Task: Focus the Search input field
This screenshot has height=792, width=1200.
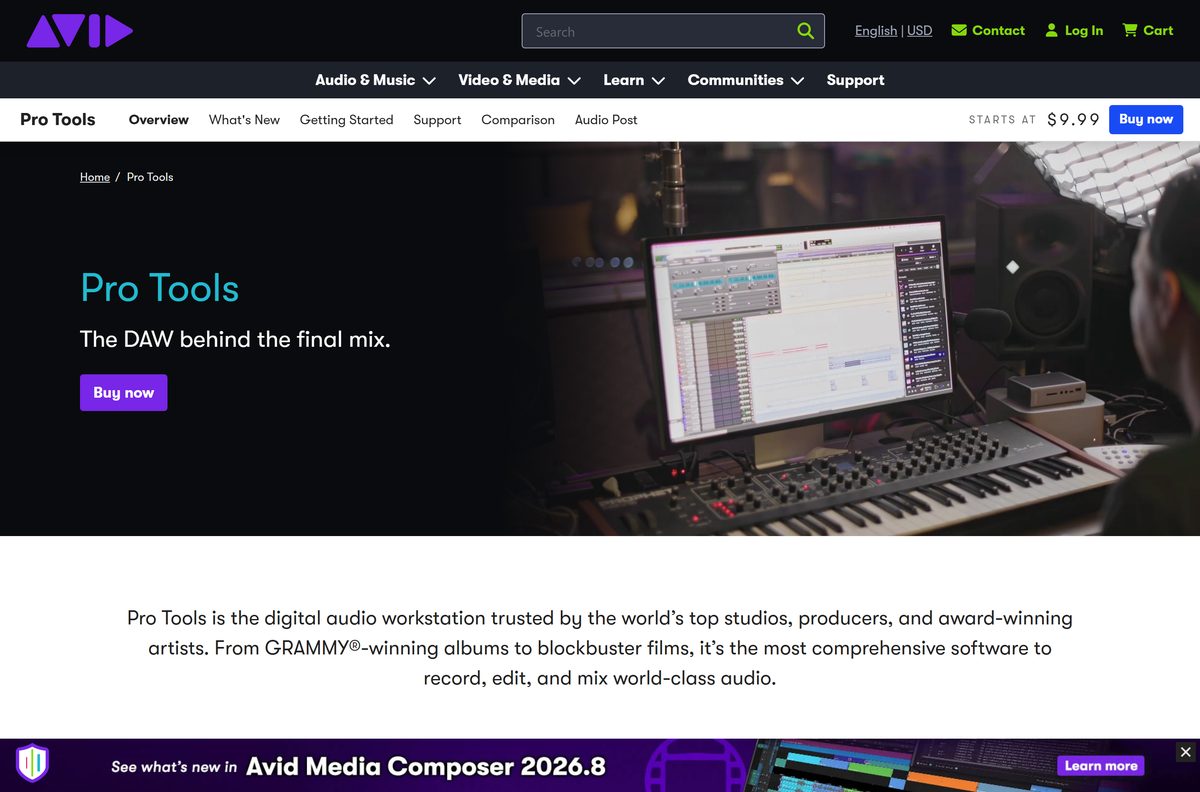Action: coord(673,31)
